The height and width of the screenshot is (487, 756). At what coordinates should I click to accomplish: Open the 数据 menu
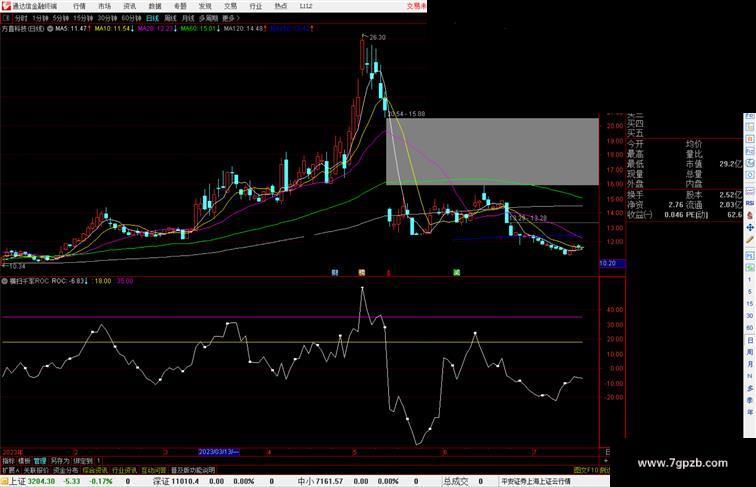[x=155, y=6]
